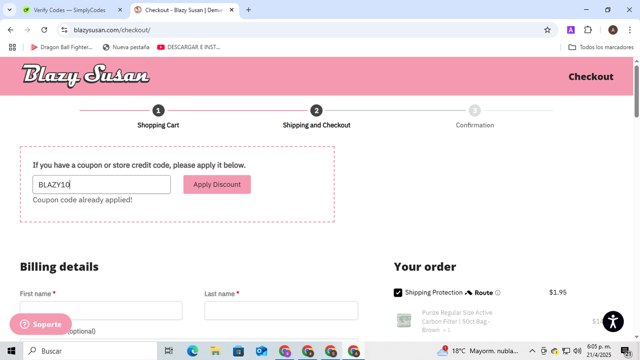
Task: Click the 'Your order' heading
Action: click(425, 267)
